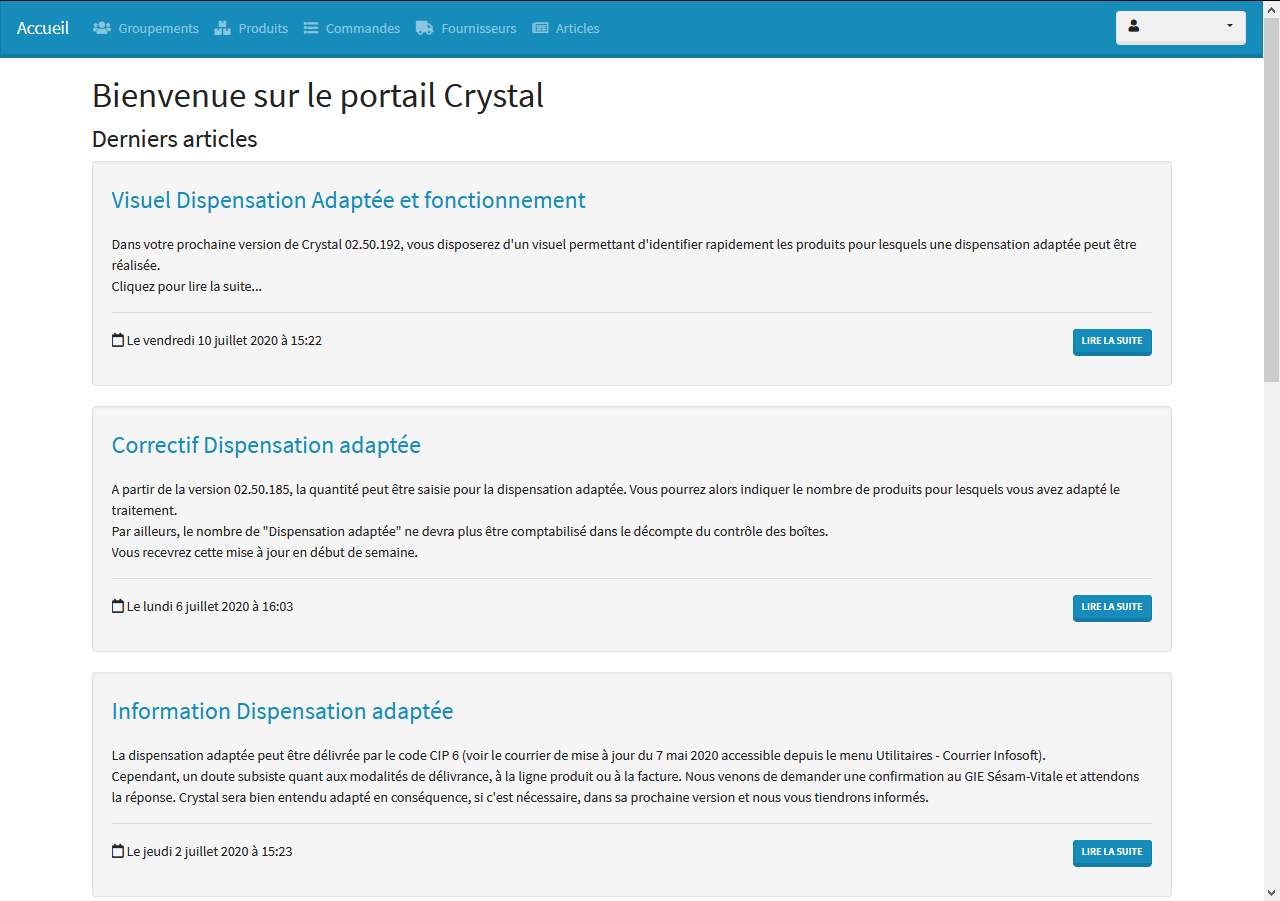Screen dimensions: 1280x901
Task: Click the Produits boxes icon
Action: (222, 28)
